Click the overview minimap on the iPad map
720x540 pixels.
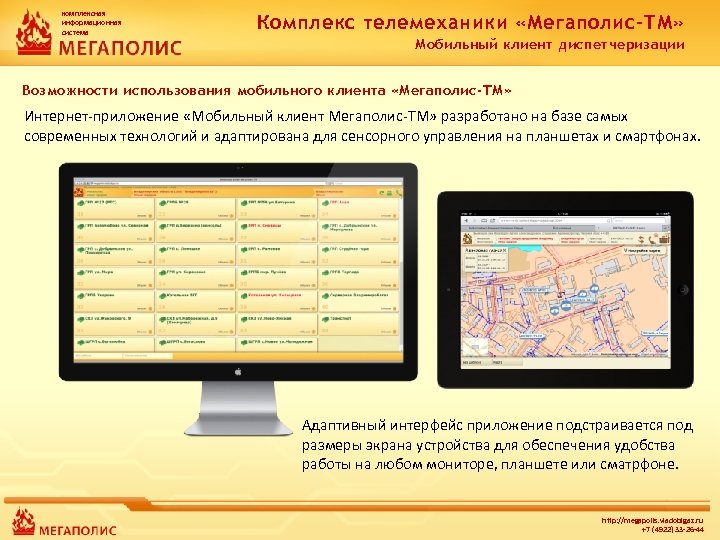[x=475, y=346]
